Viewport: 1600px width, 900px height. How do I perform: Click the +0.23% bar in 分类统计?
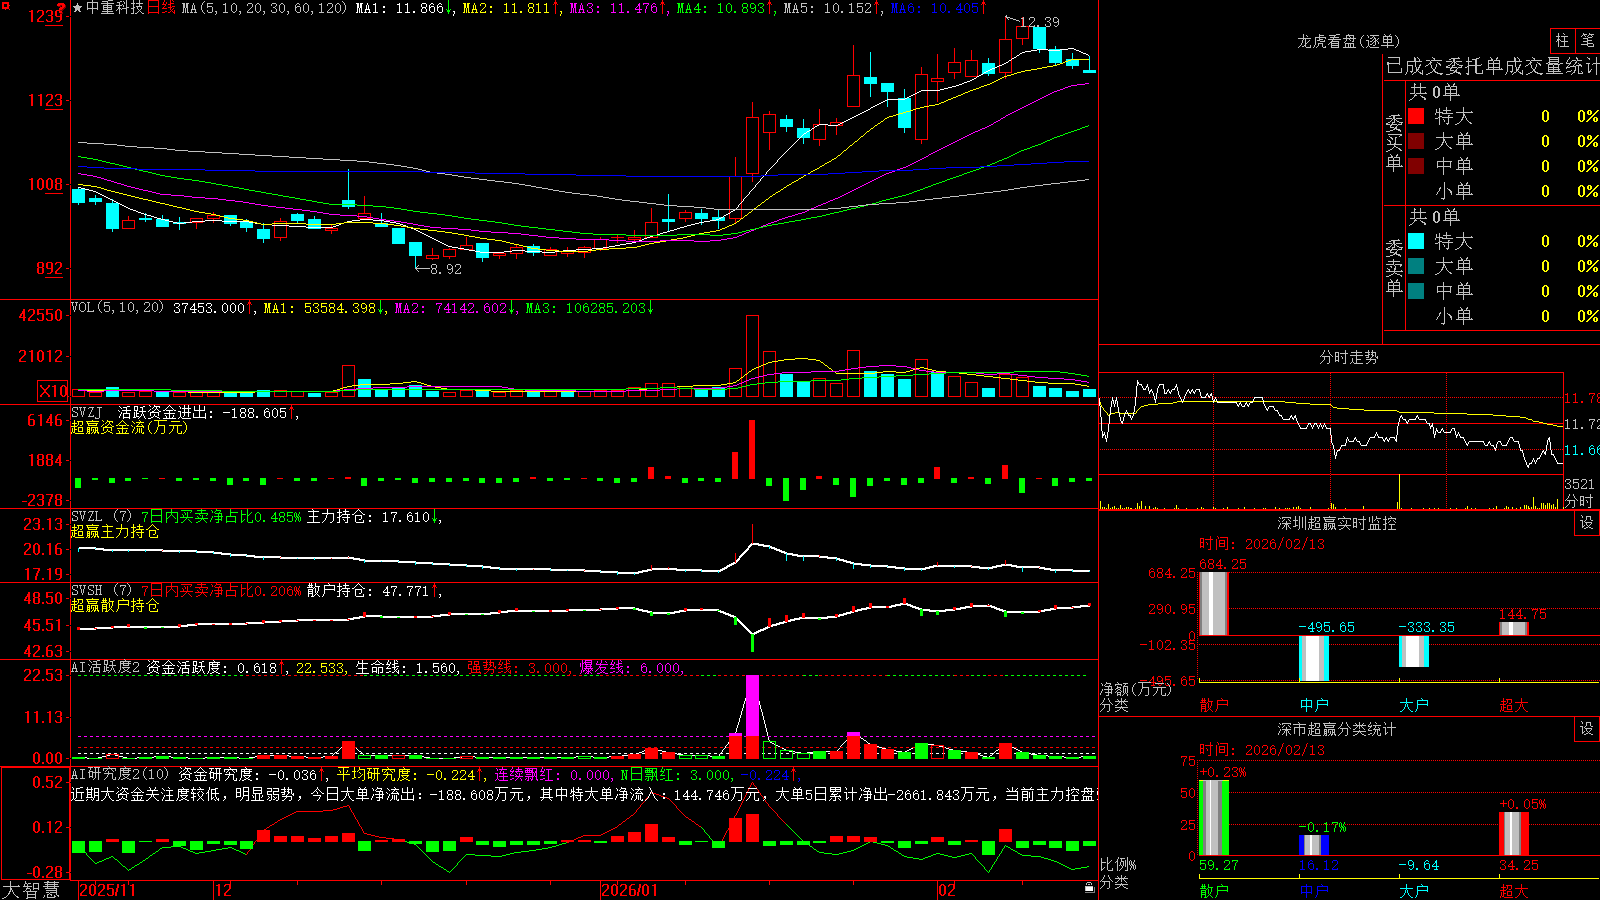coord(1214,817)
